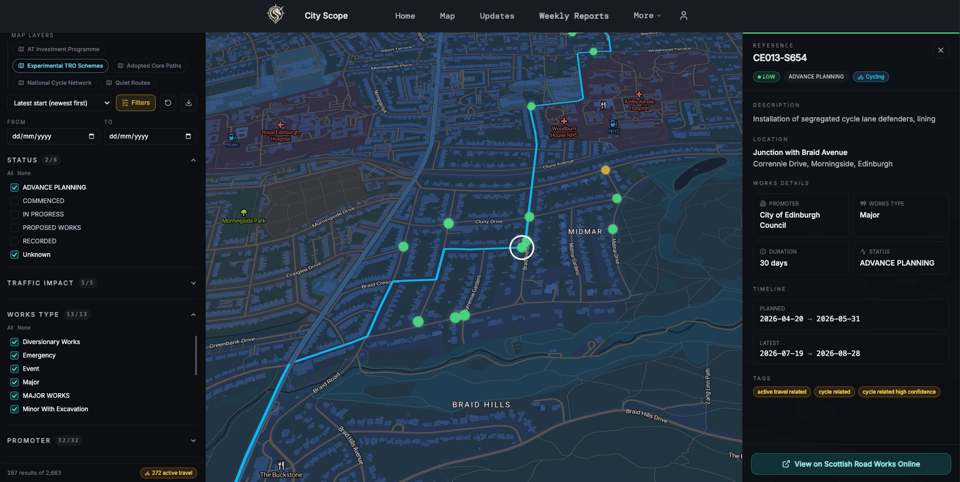
Task: Toggle the Diversionary Works checkbox
Action: pos(15,342)
